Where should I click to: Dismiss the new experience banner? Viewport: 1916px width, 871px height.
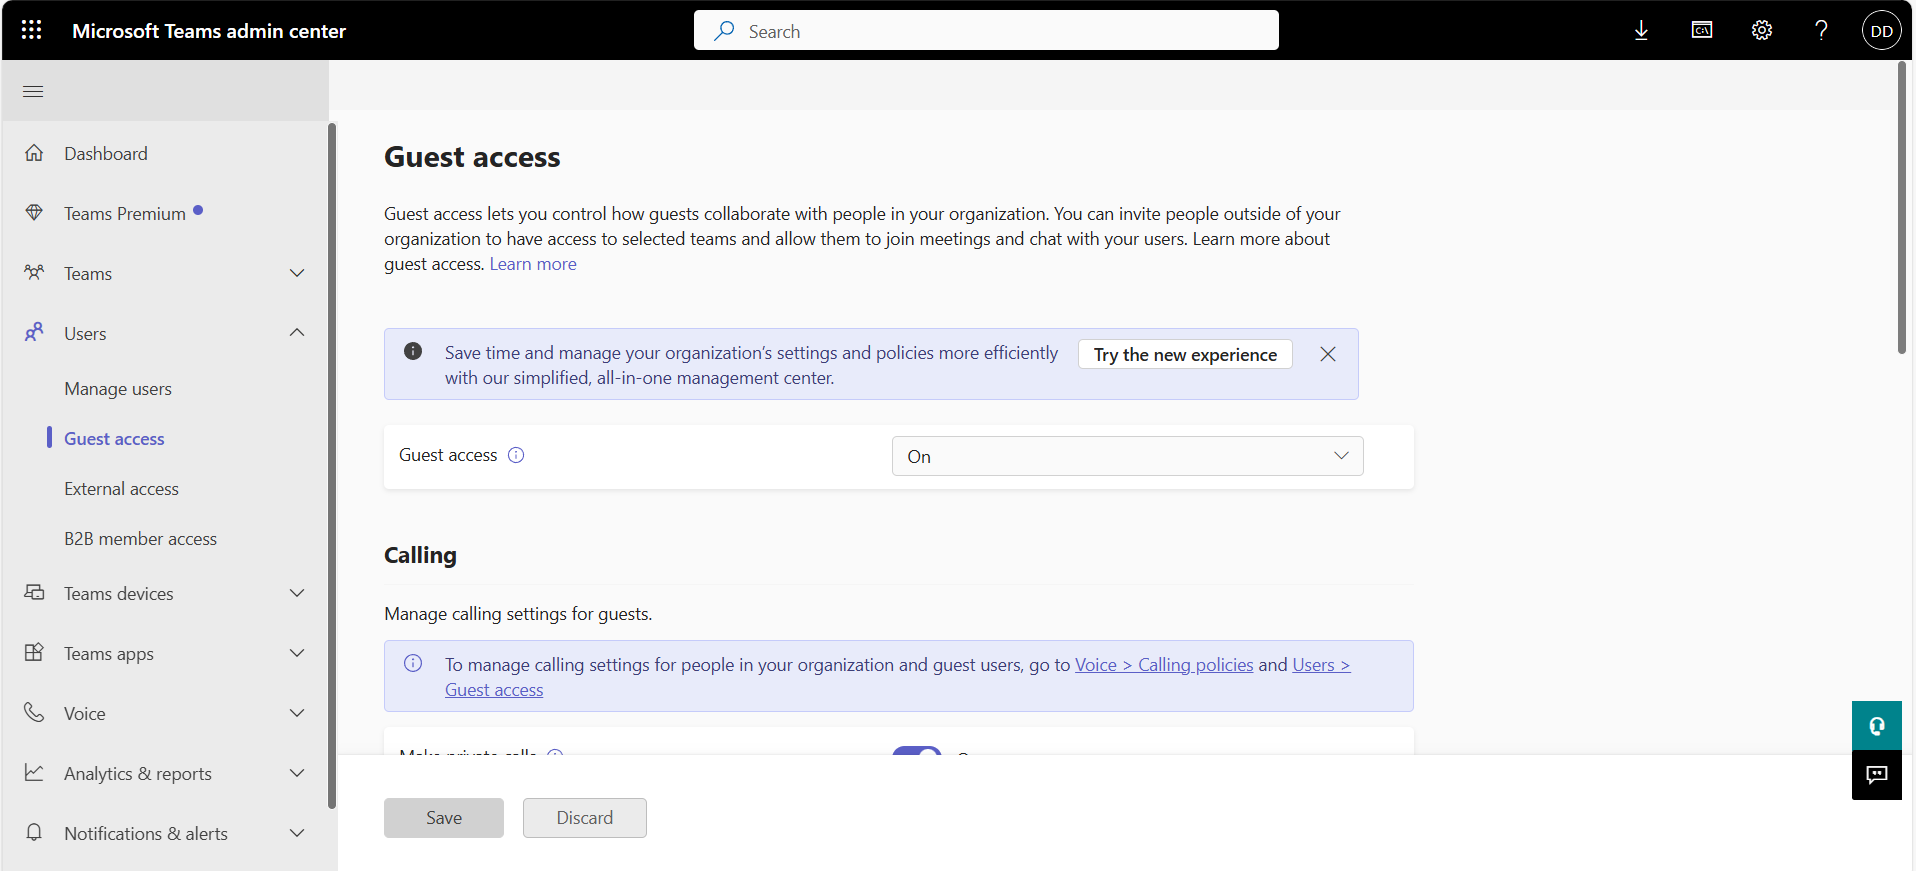1328,354
